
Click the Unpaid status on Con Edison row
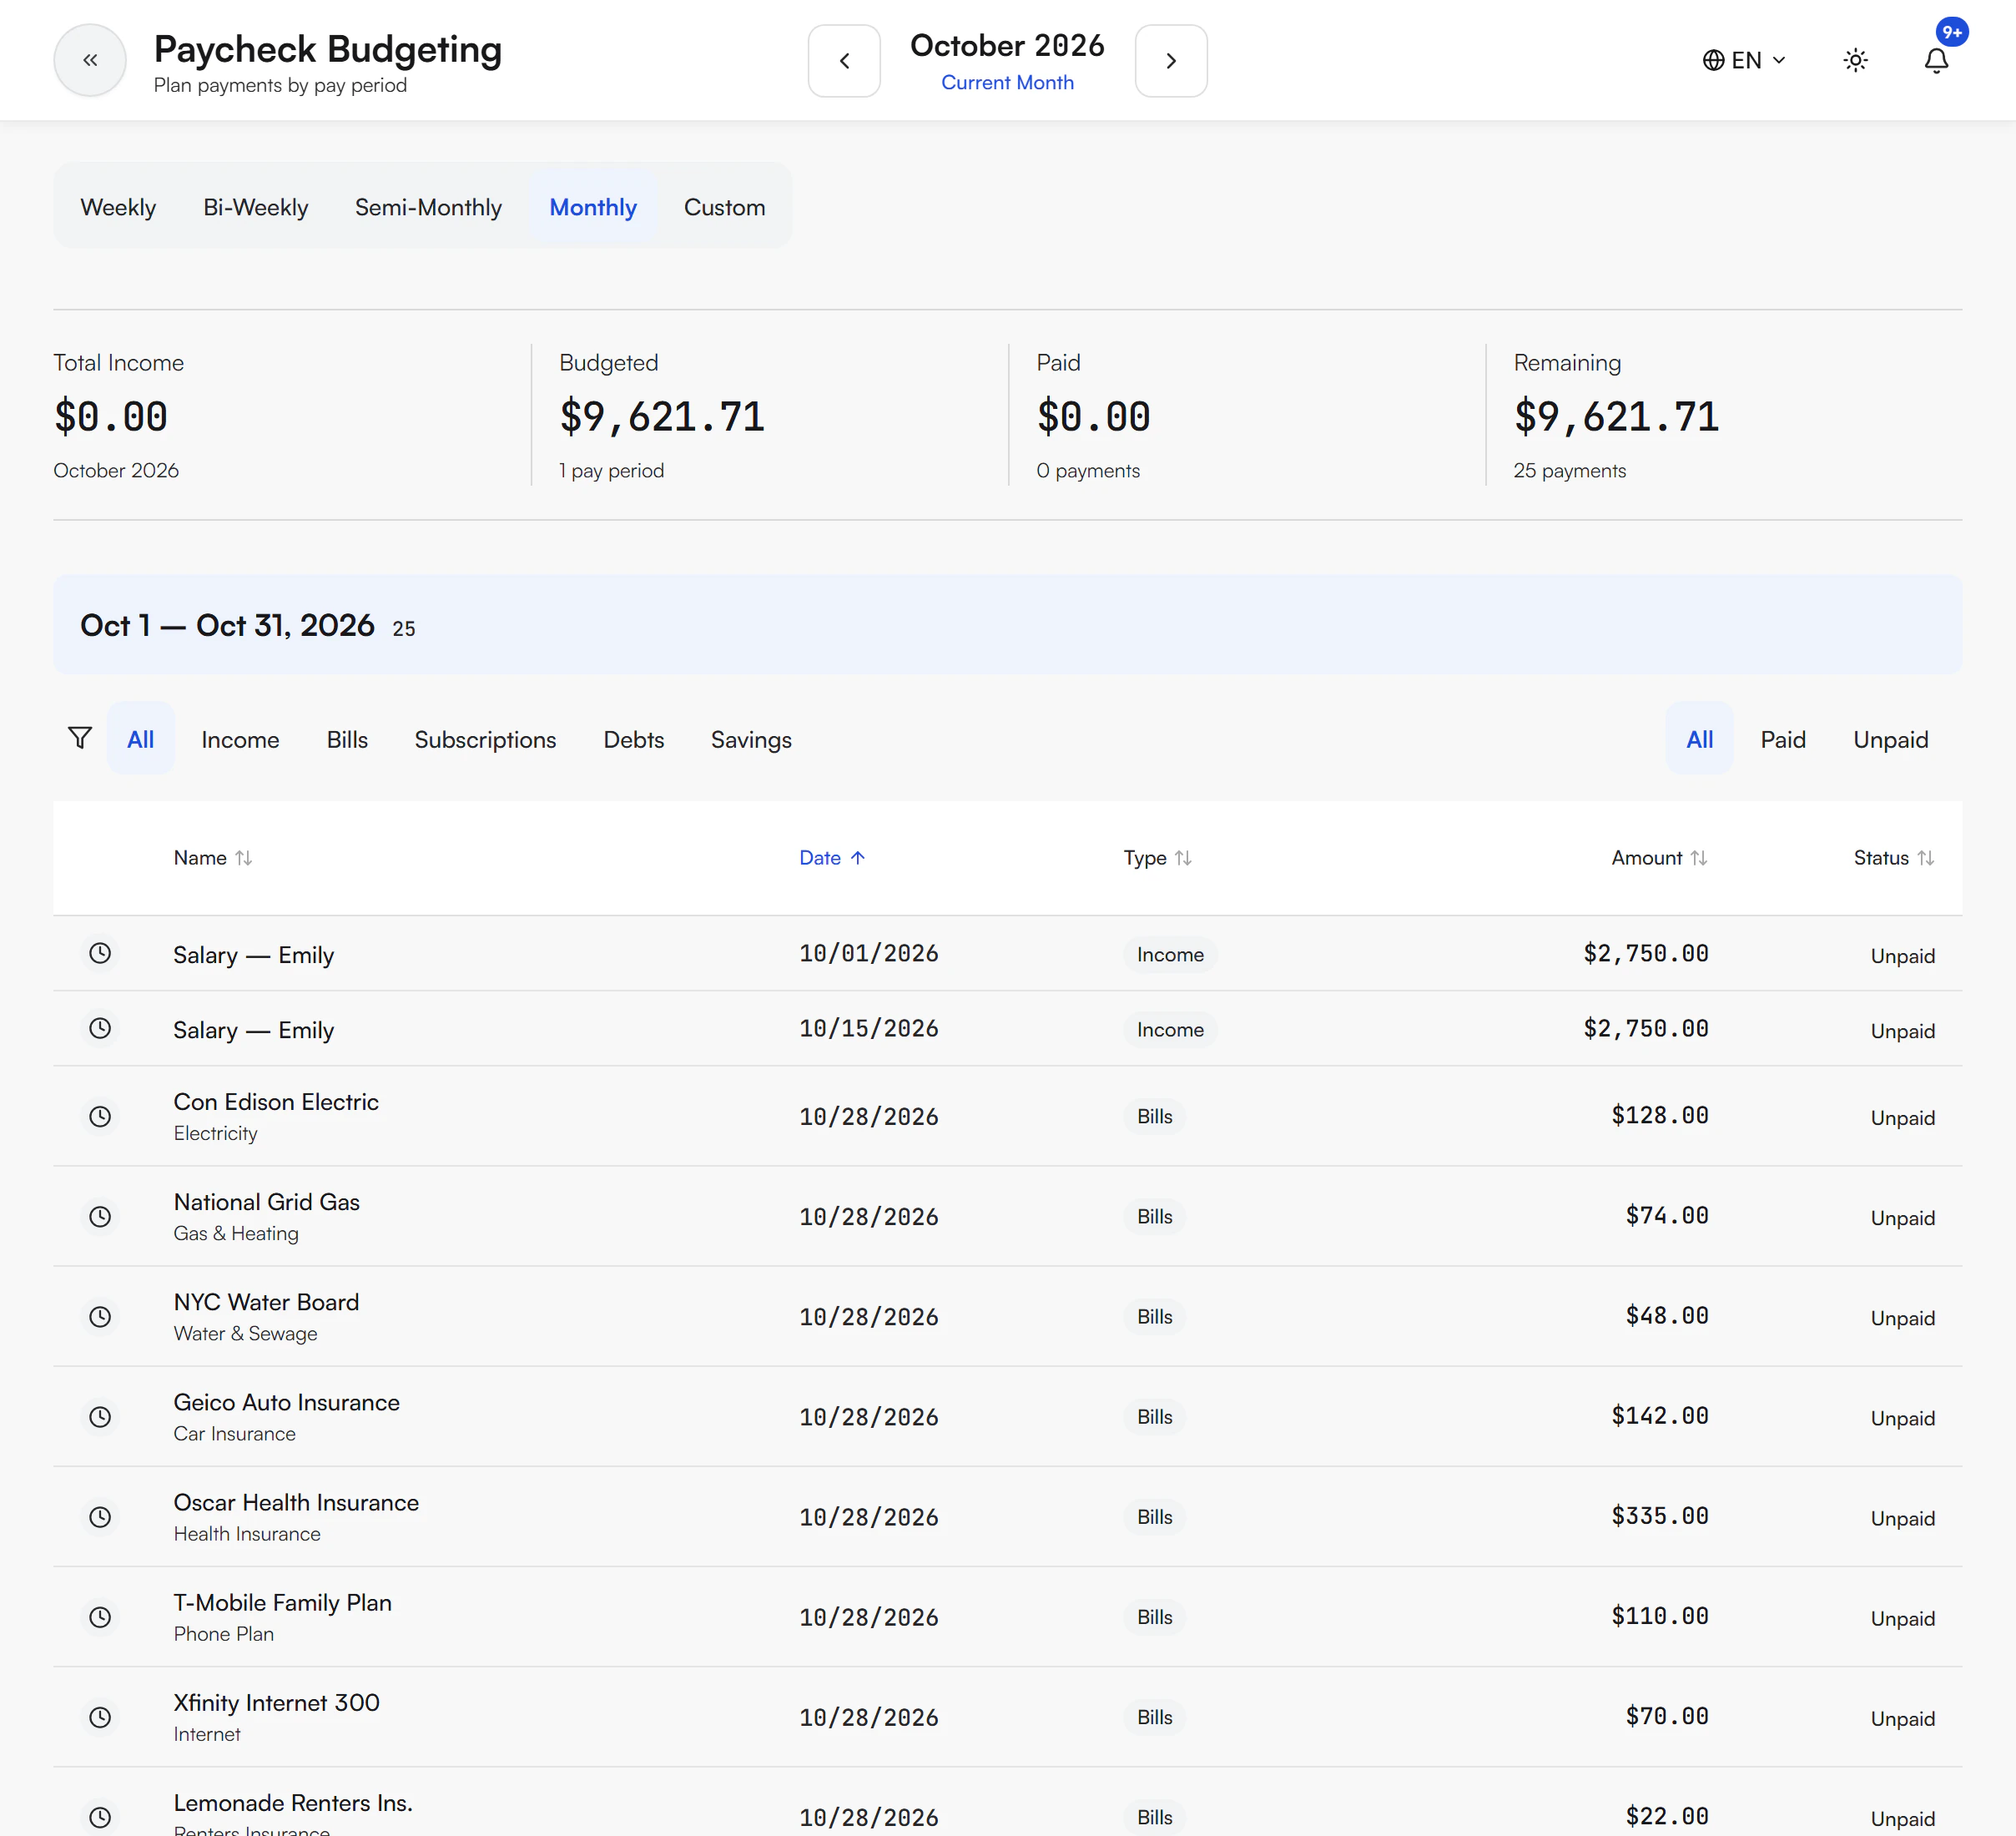pos(1902,1118)
